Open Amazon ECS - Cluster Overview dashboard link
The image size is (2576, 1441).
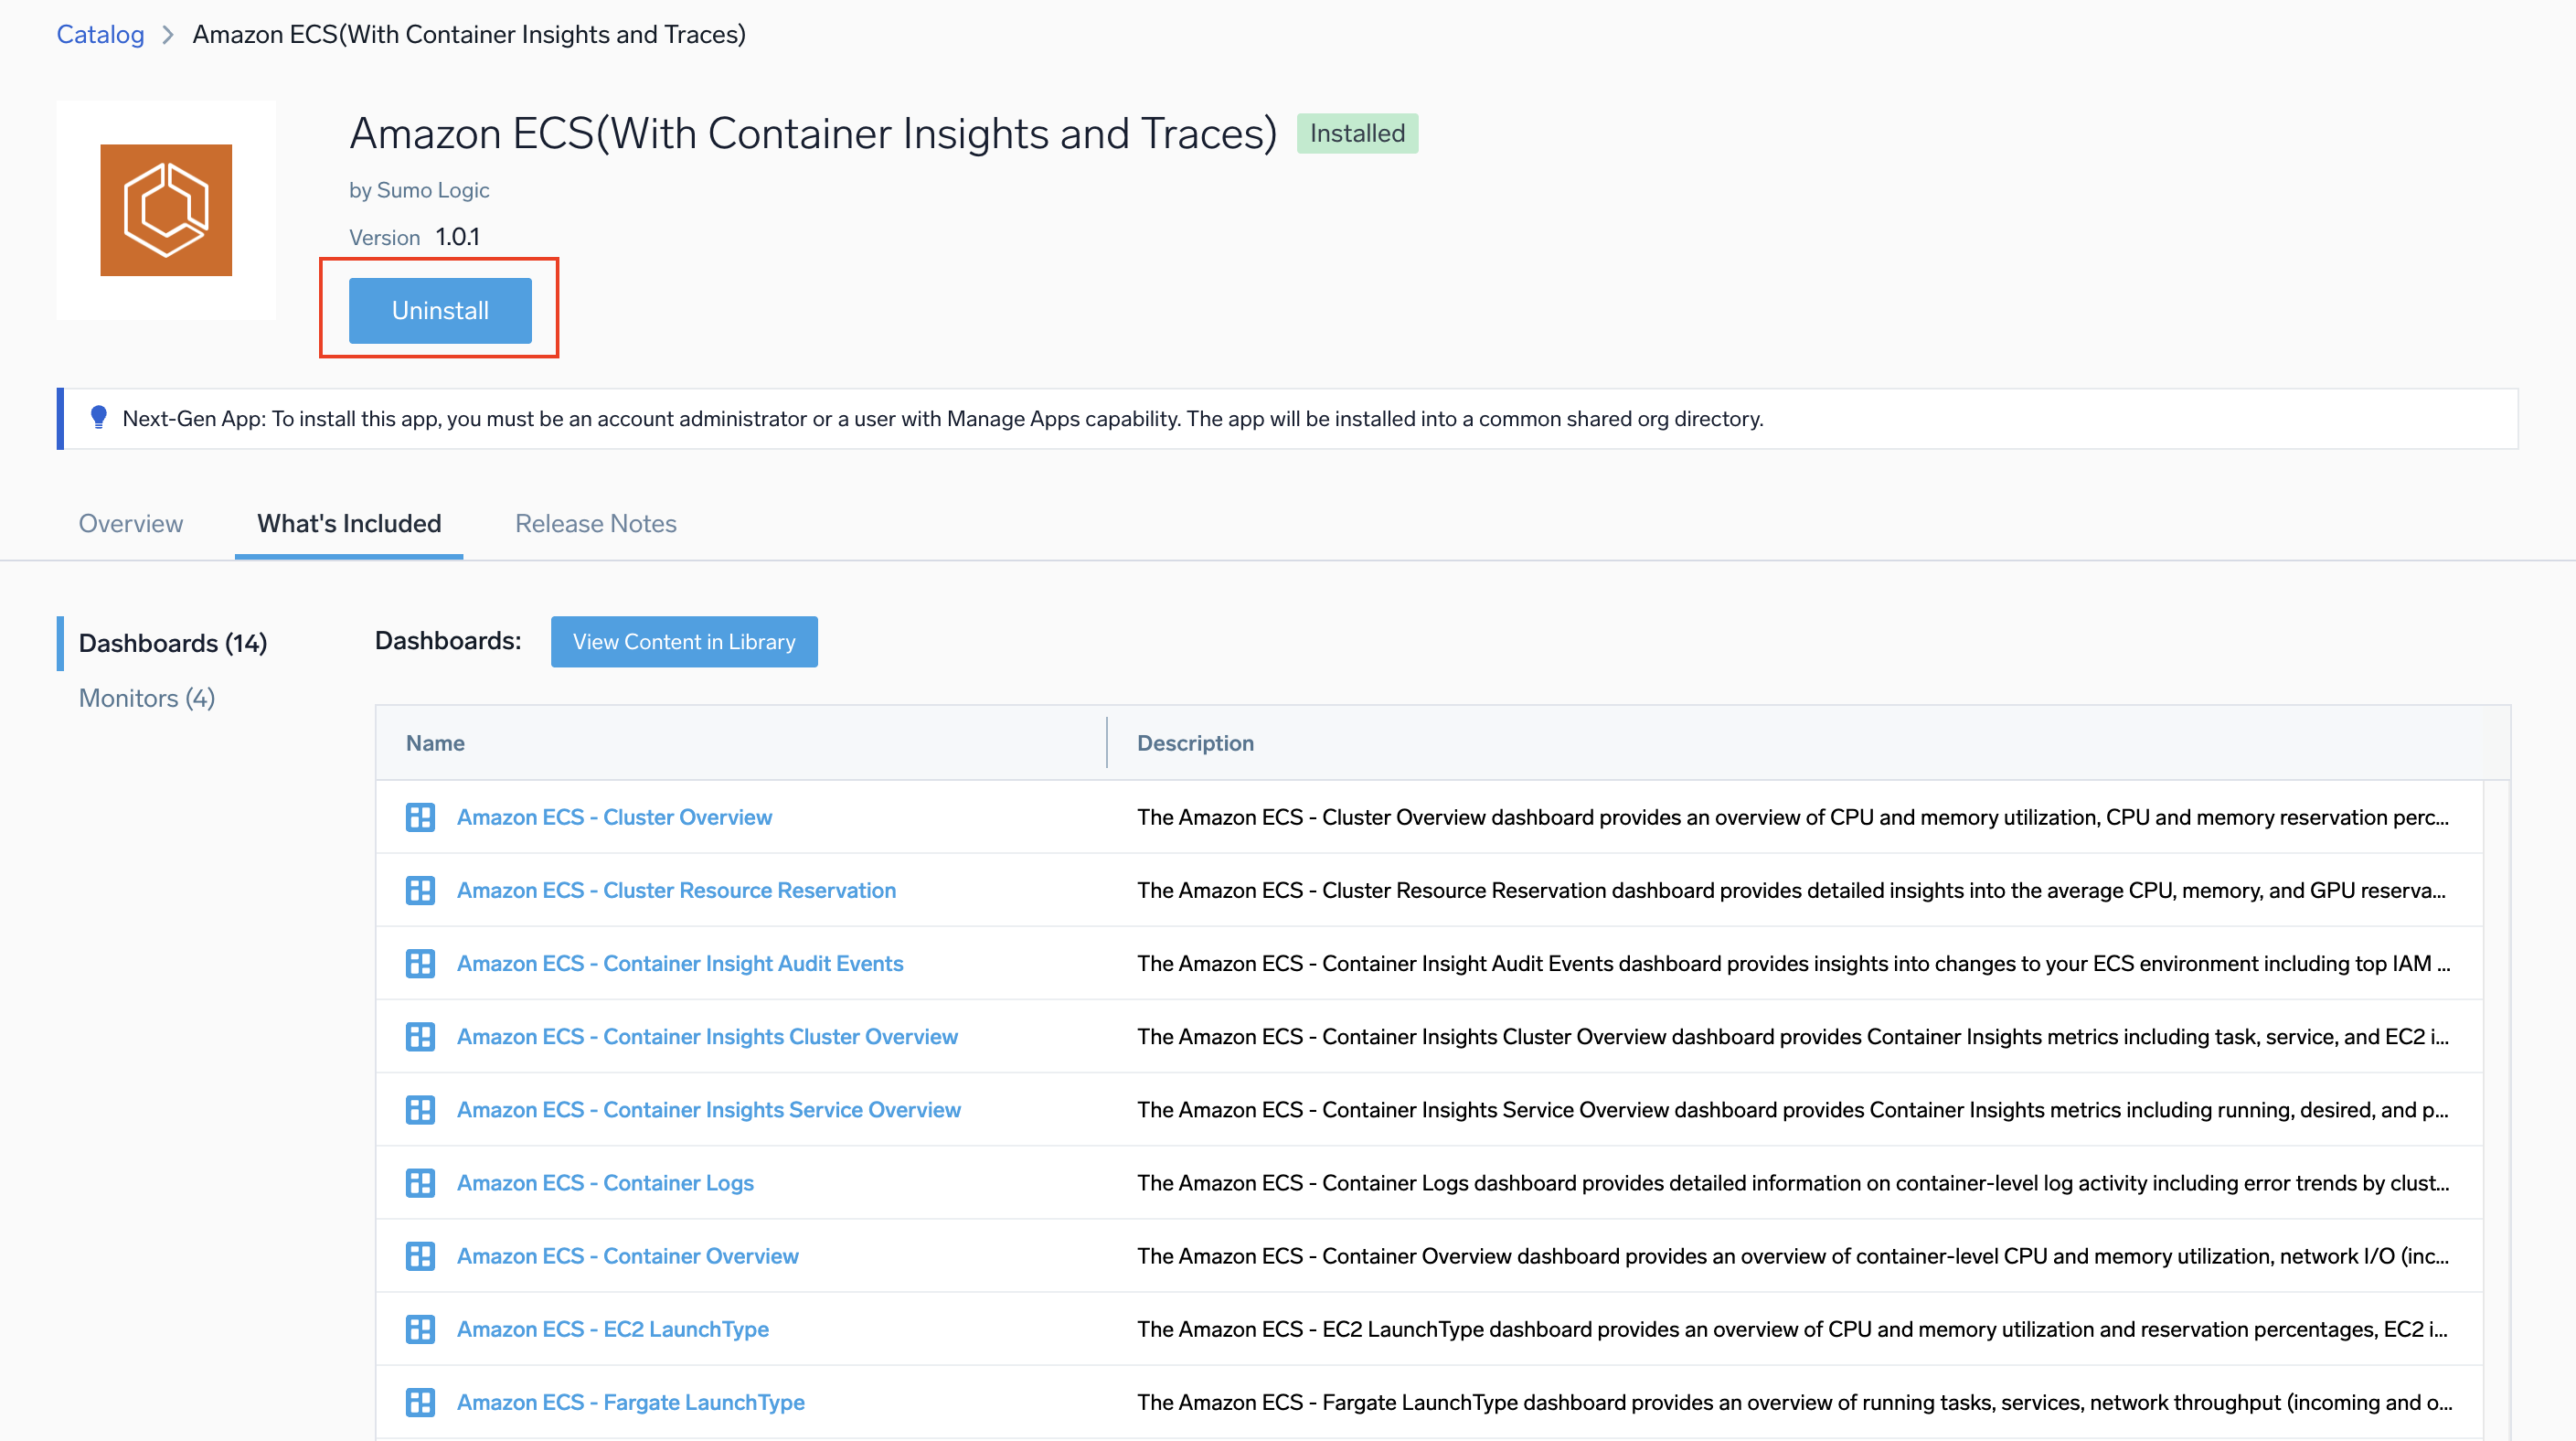point(614,817)
